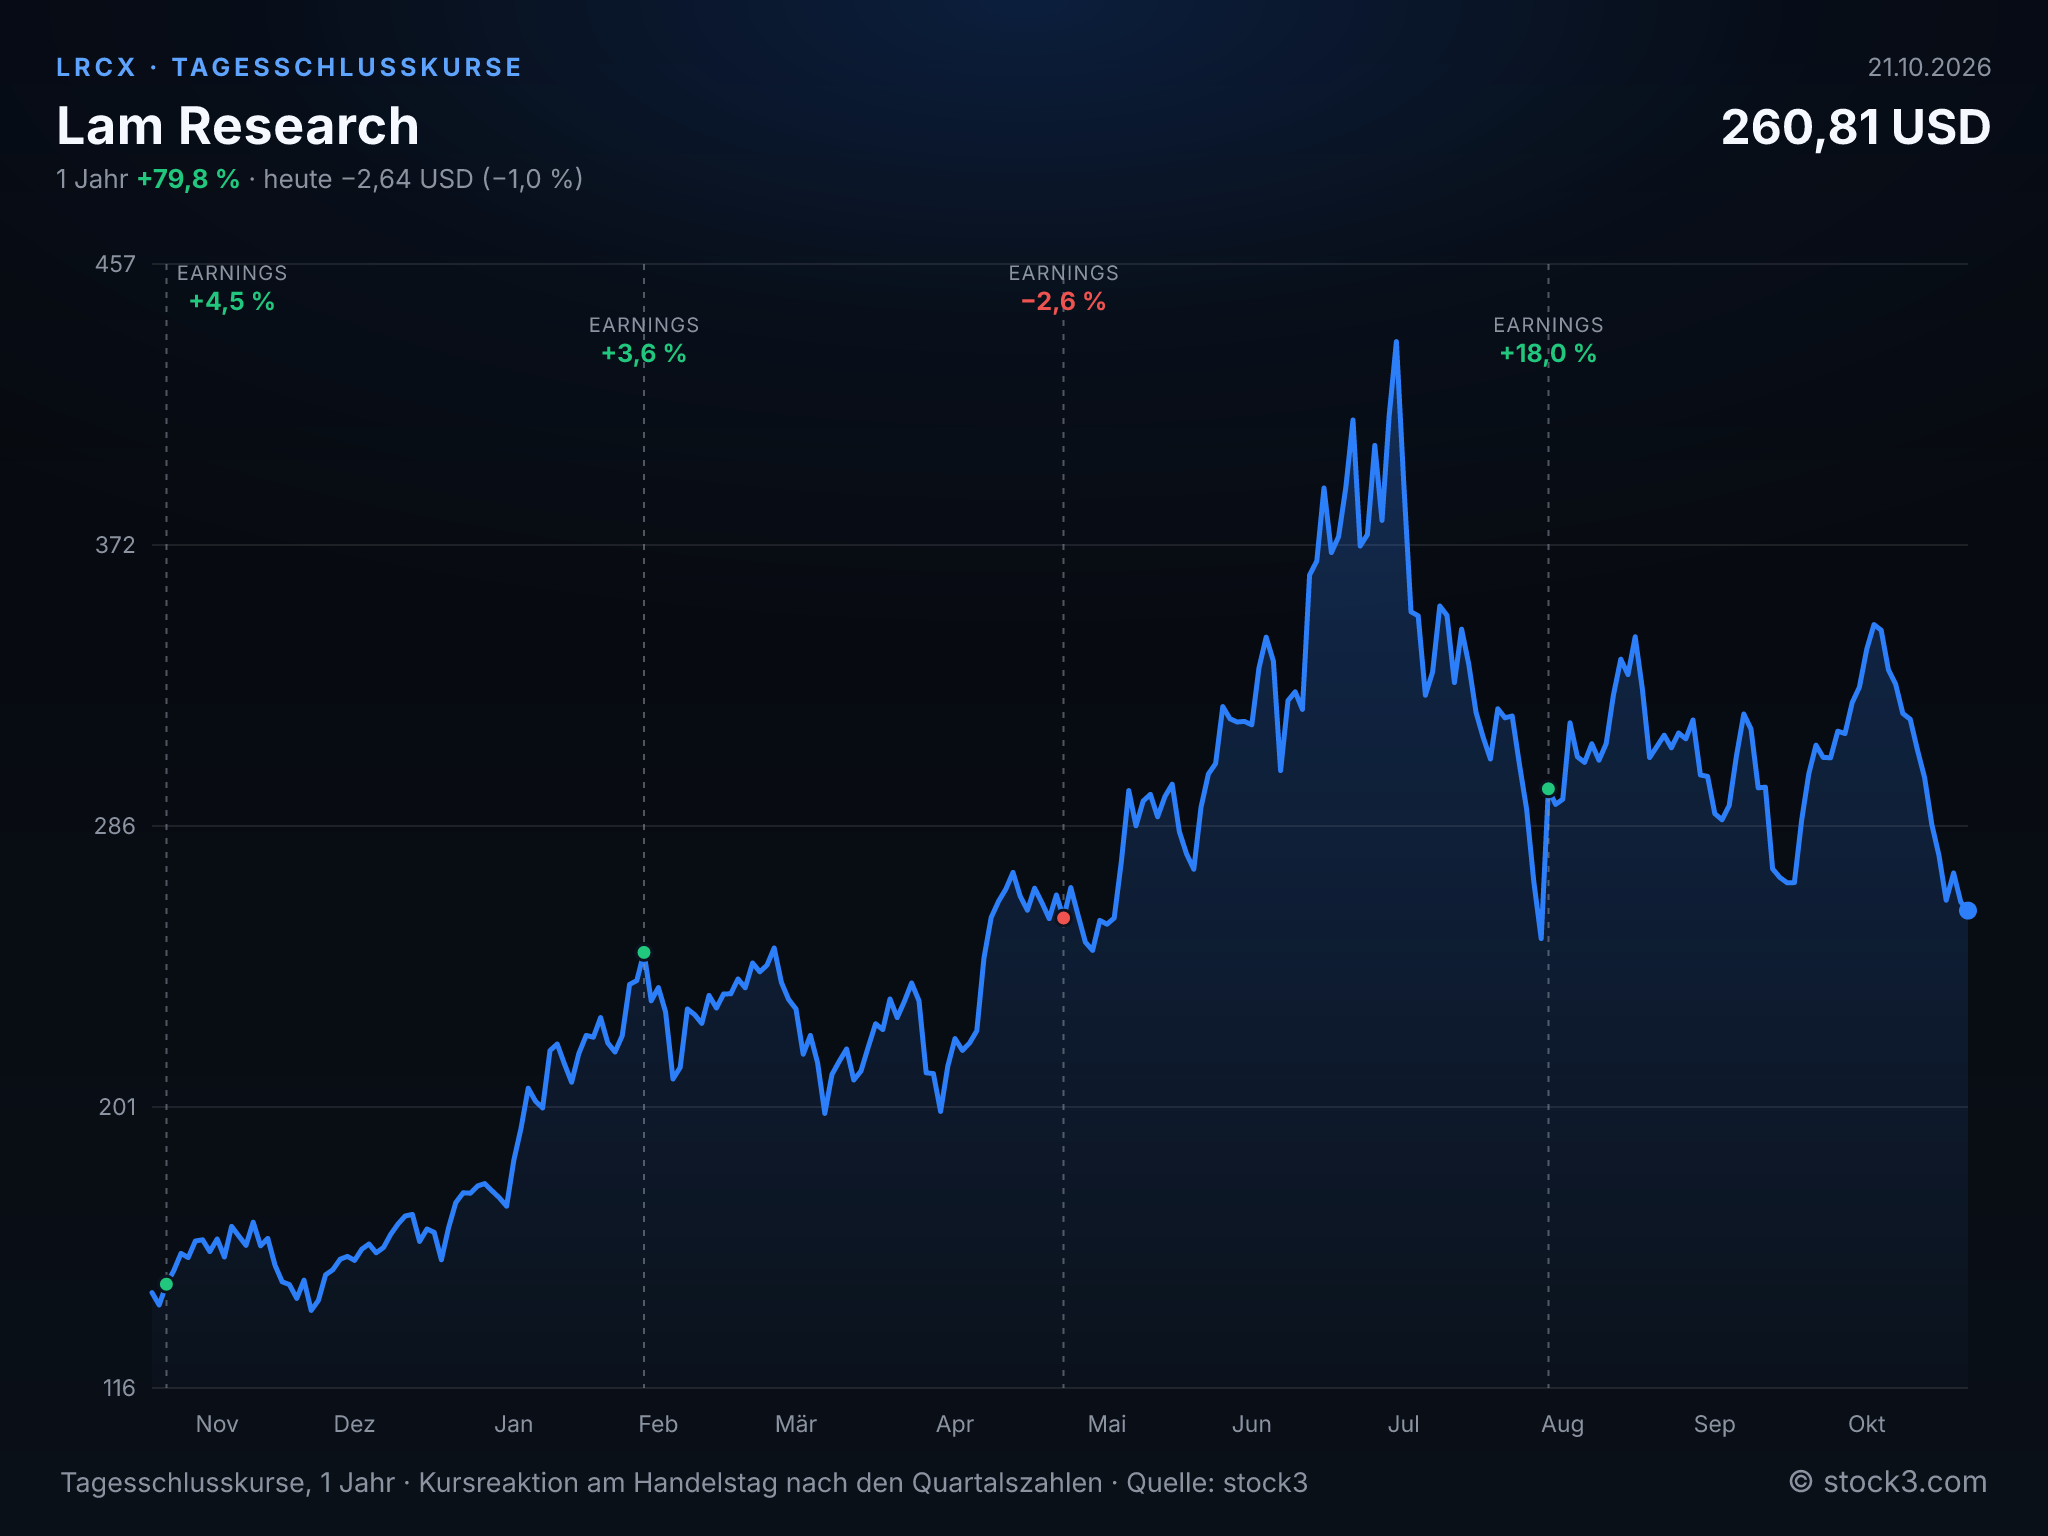Image resolution: width=2048 pixels, height=1536 pixels.
Task: Click the red earnings dot near Mai
Action: click(x=1063, y=918)
